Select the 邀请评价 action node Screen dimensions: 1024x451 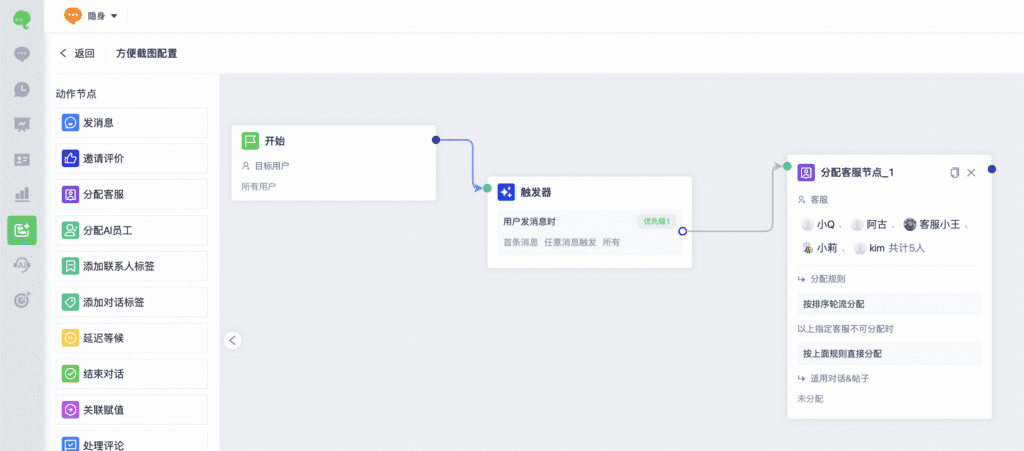coord(131,158)
